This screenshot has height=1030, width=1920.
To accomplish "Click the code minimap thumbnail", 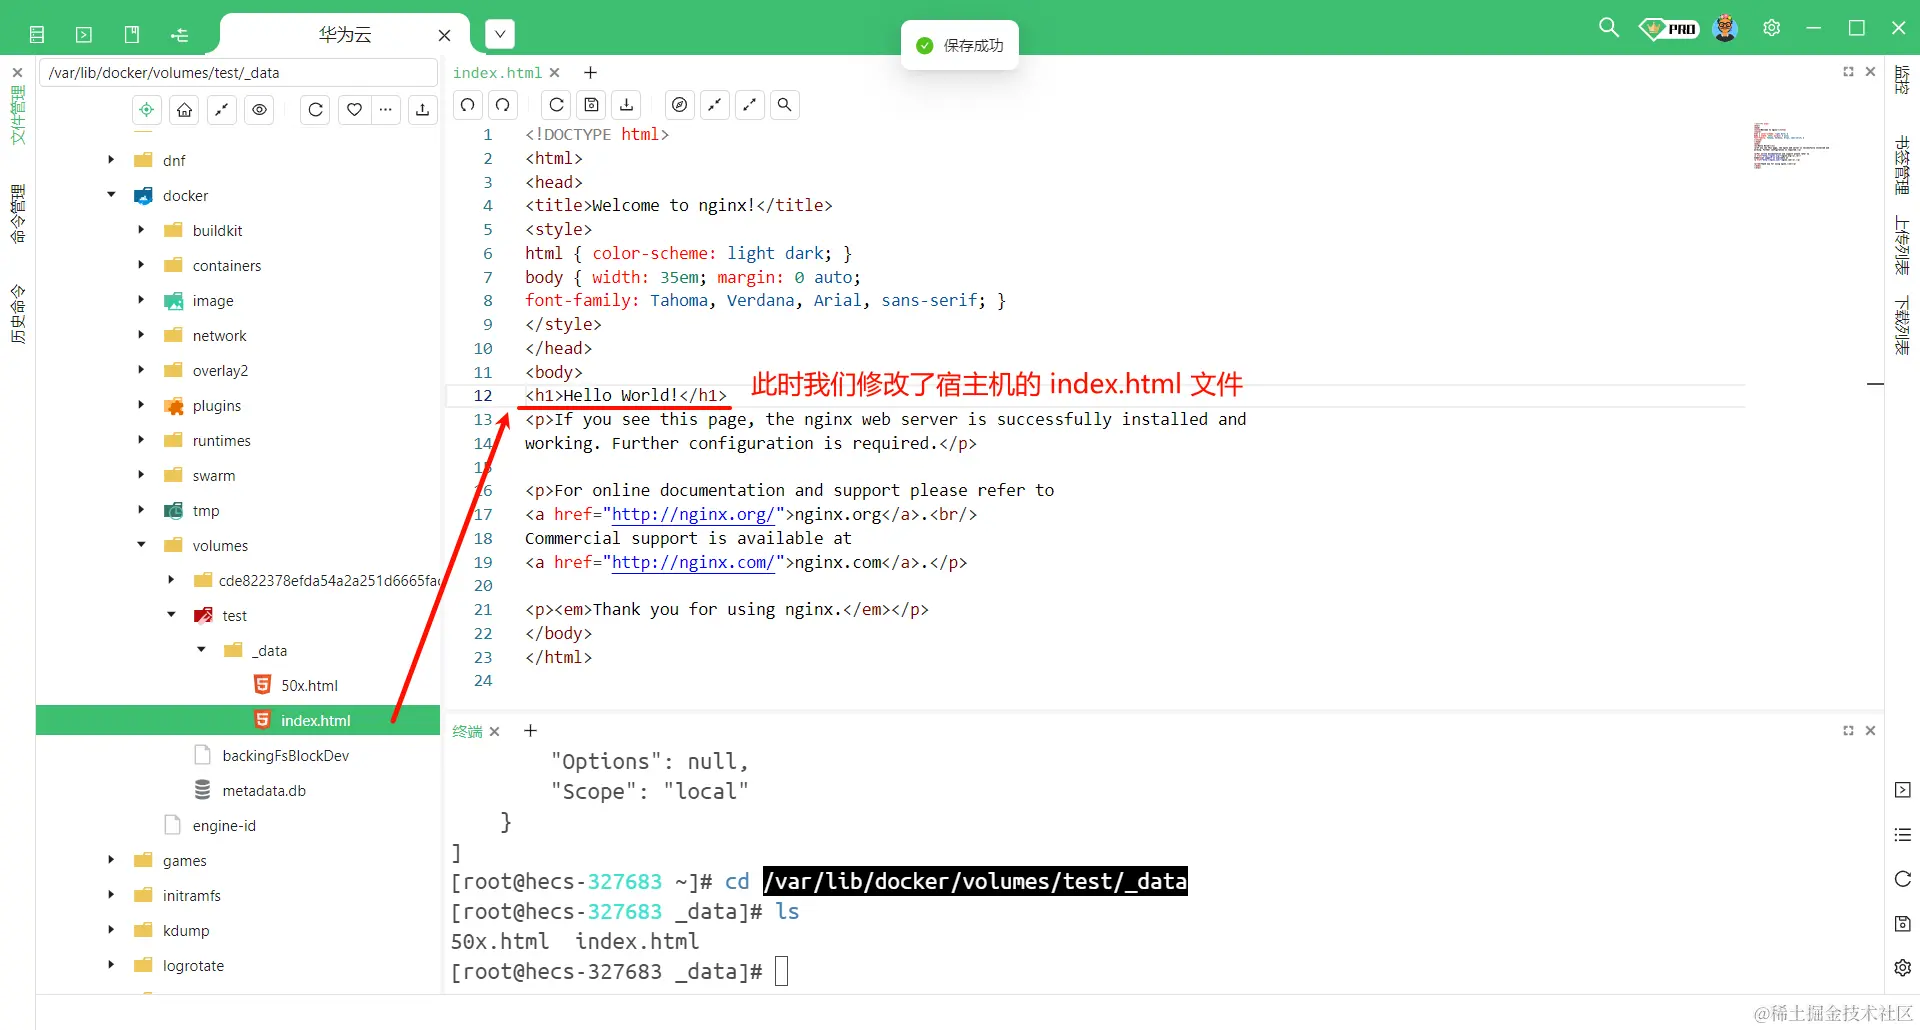I will pos(1791,146).
